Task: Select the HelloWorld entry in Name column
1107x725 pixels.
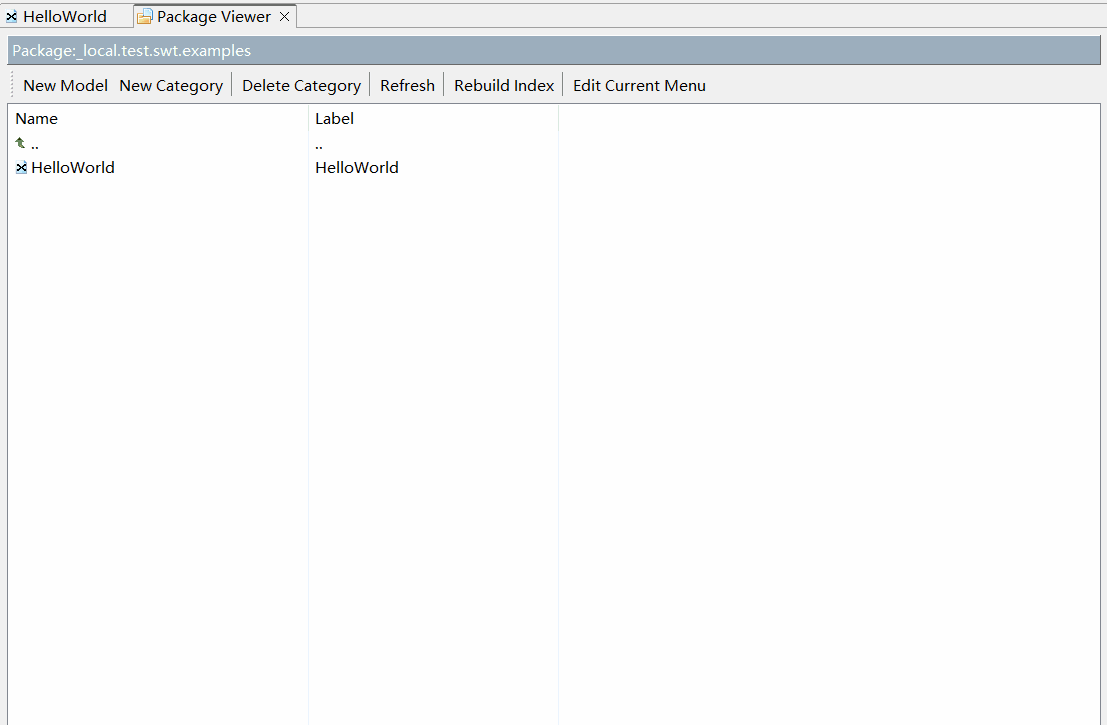Action: (73, 168)
